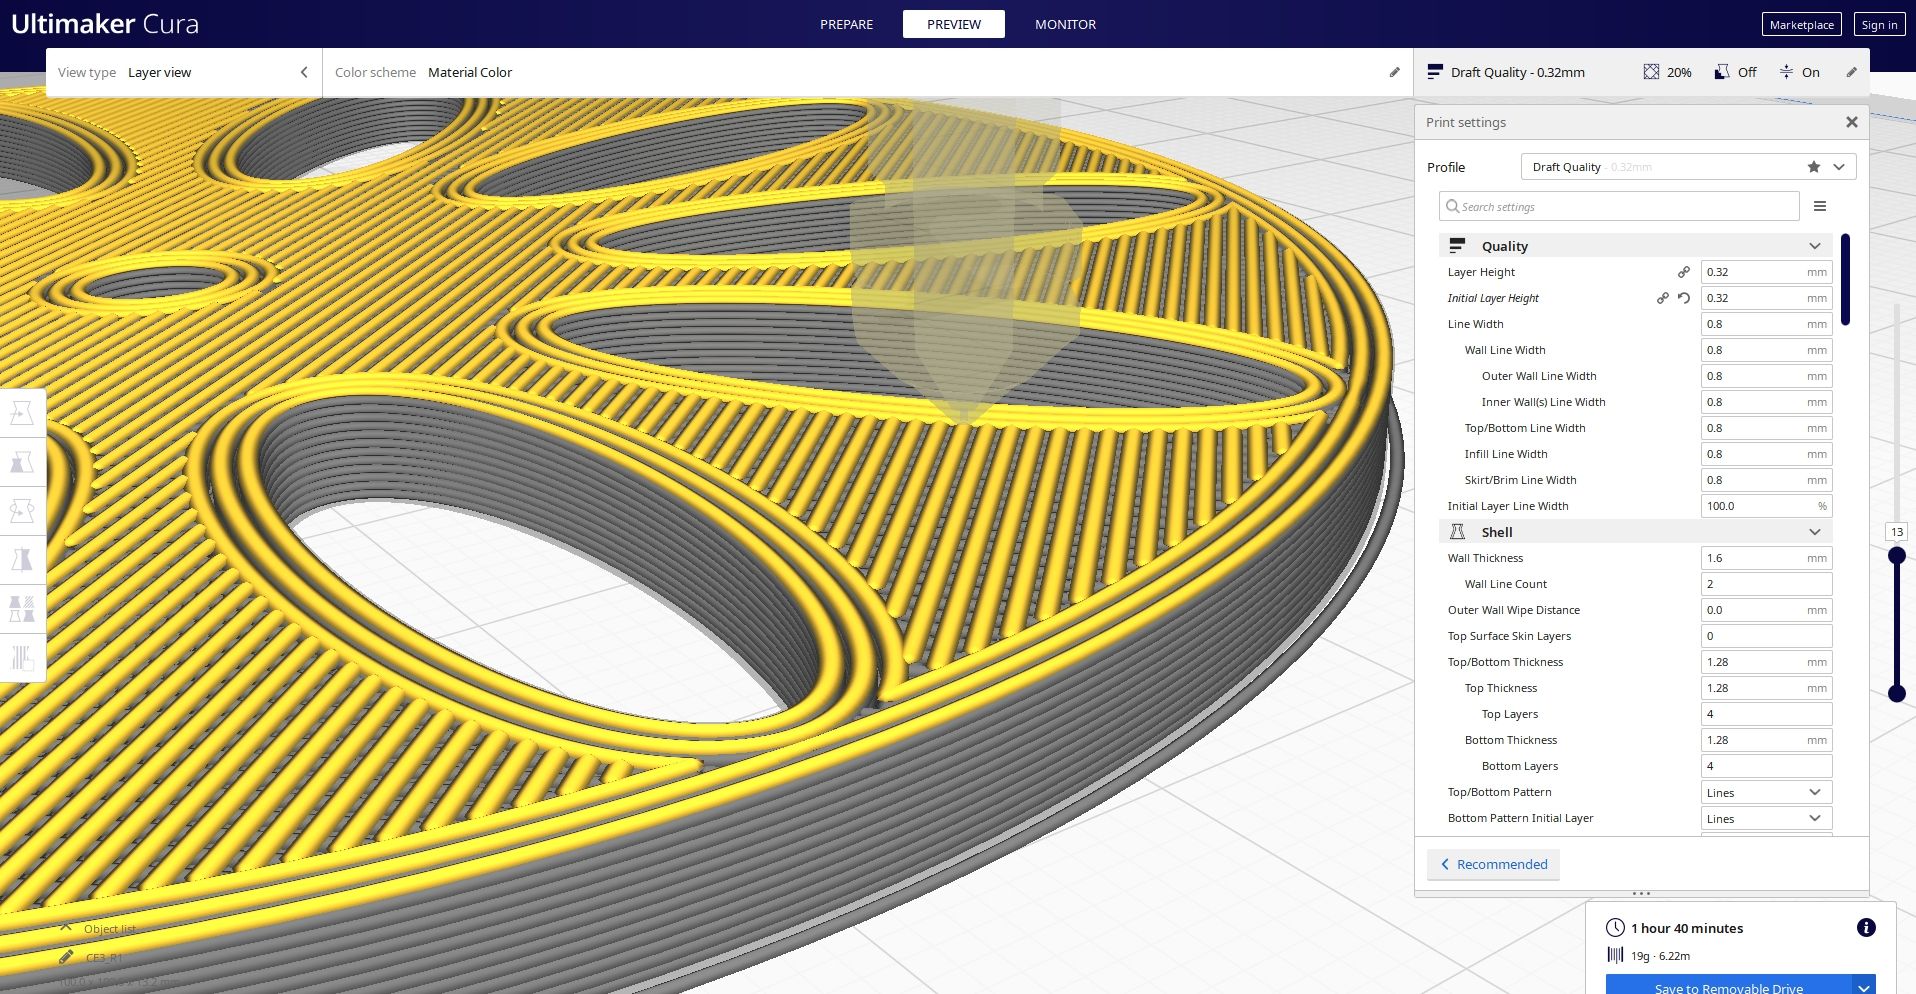The width and height of the screenshot is (1916, 994).
Task: Collapse the Quality settings section
Action: click(1815, 246)
